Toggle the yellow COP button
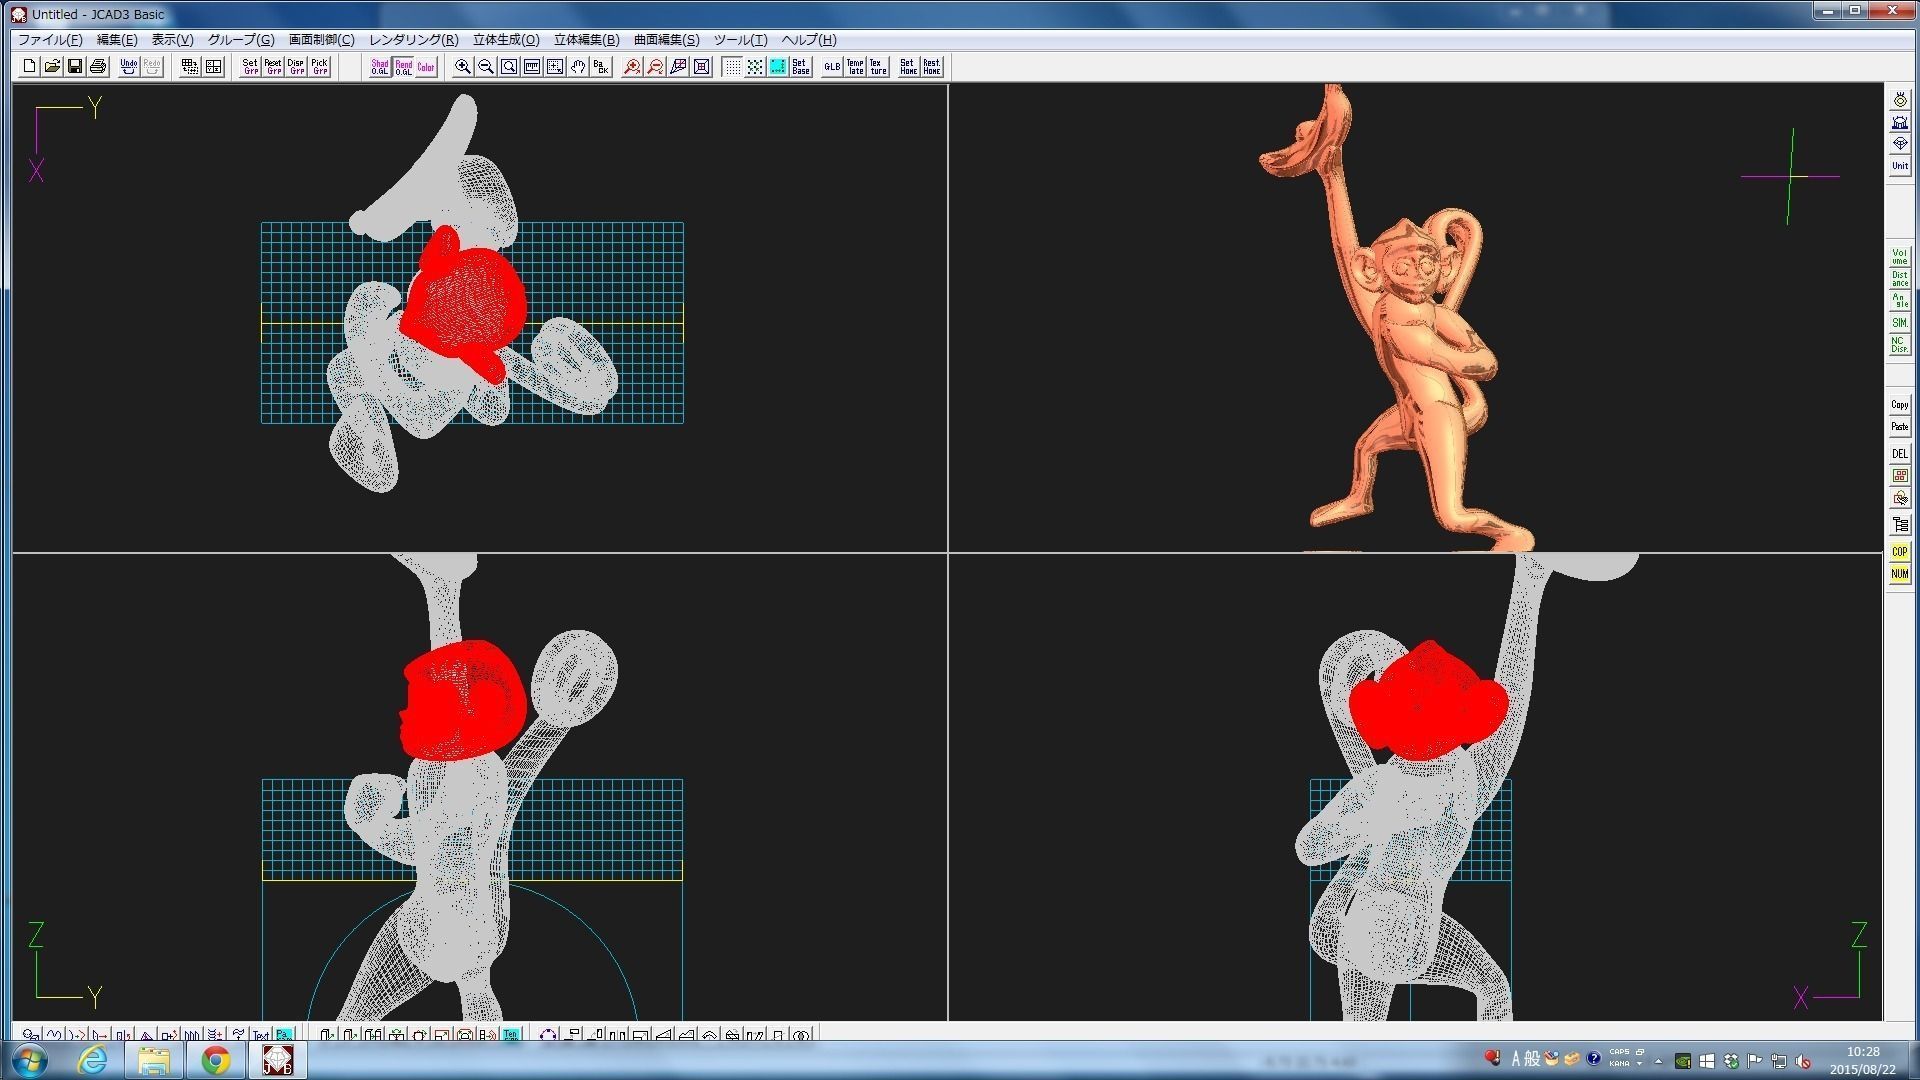 click(1899, 552)
